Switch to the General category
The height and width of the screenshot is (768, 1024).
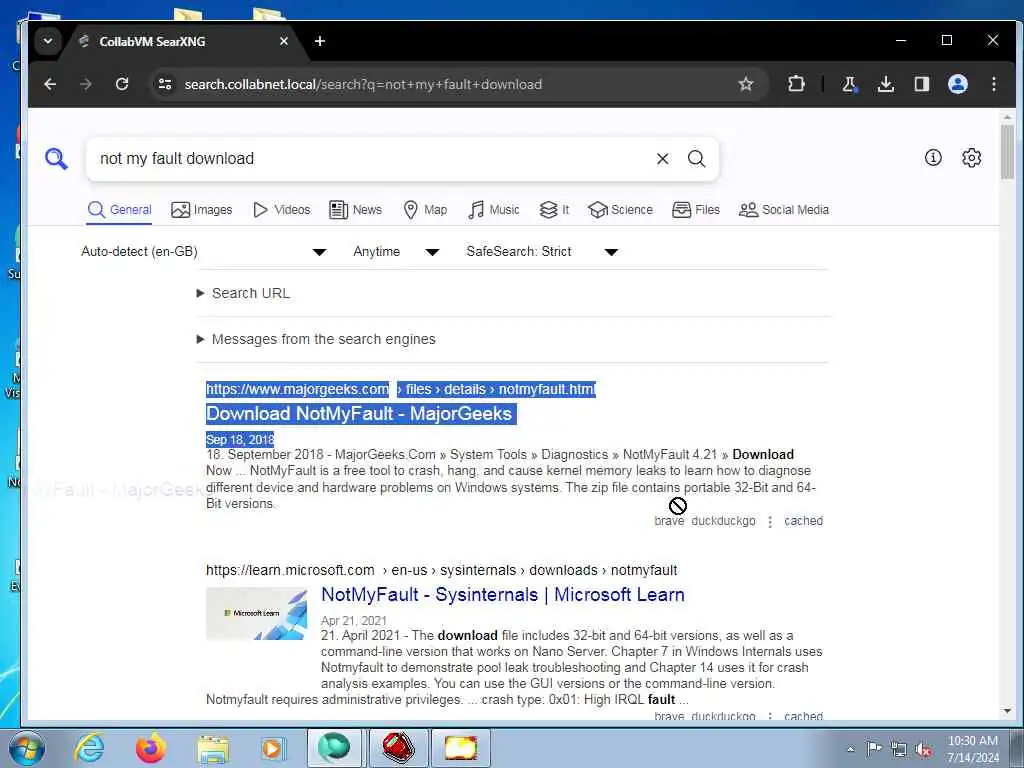pos(120,210)
